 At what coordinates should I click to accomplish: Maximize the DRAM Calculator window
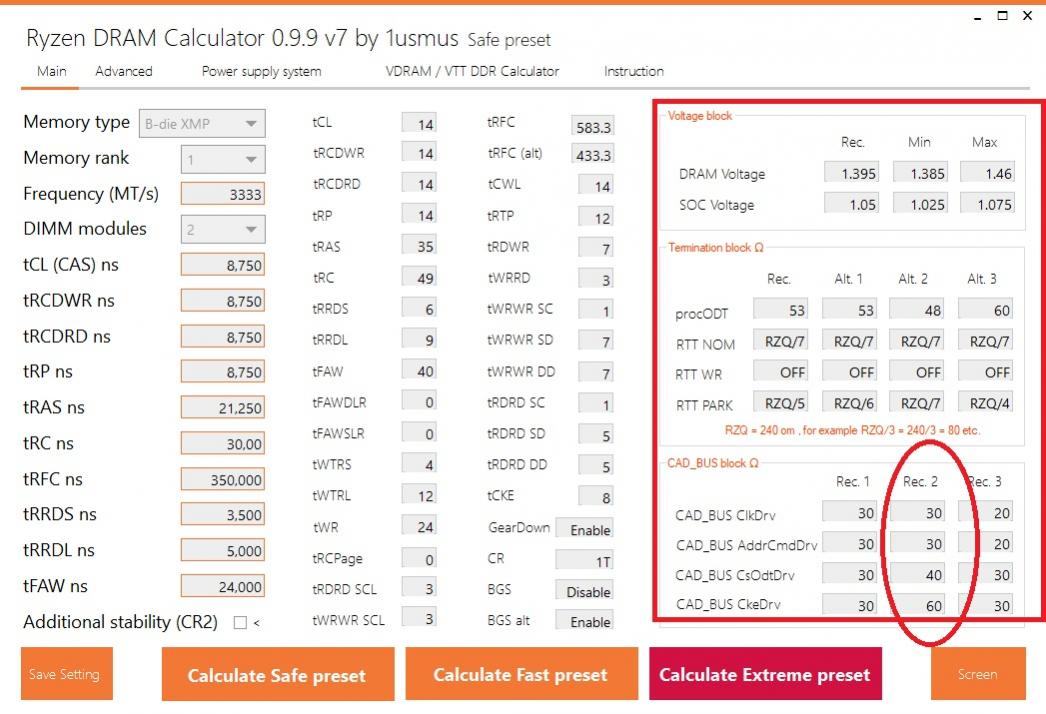coord(1002,15)
